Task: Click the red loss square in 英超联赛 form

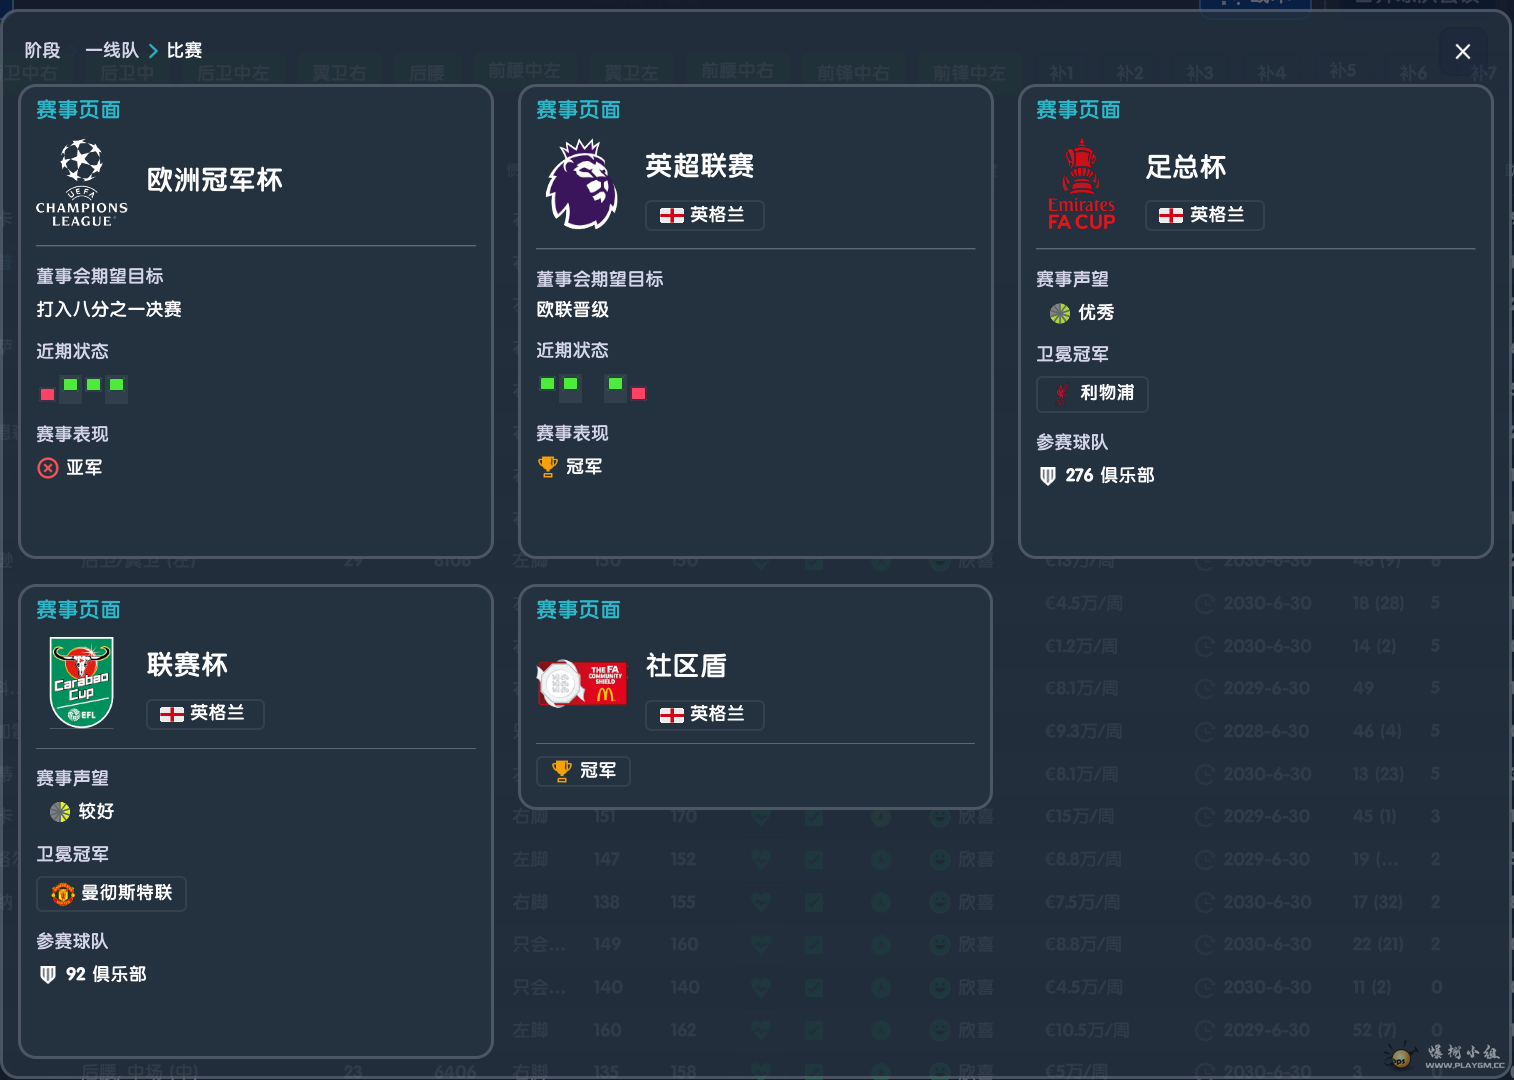Action: tap(638, 394)
